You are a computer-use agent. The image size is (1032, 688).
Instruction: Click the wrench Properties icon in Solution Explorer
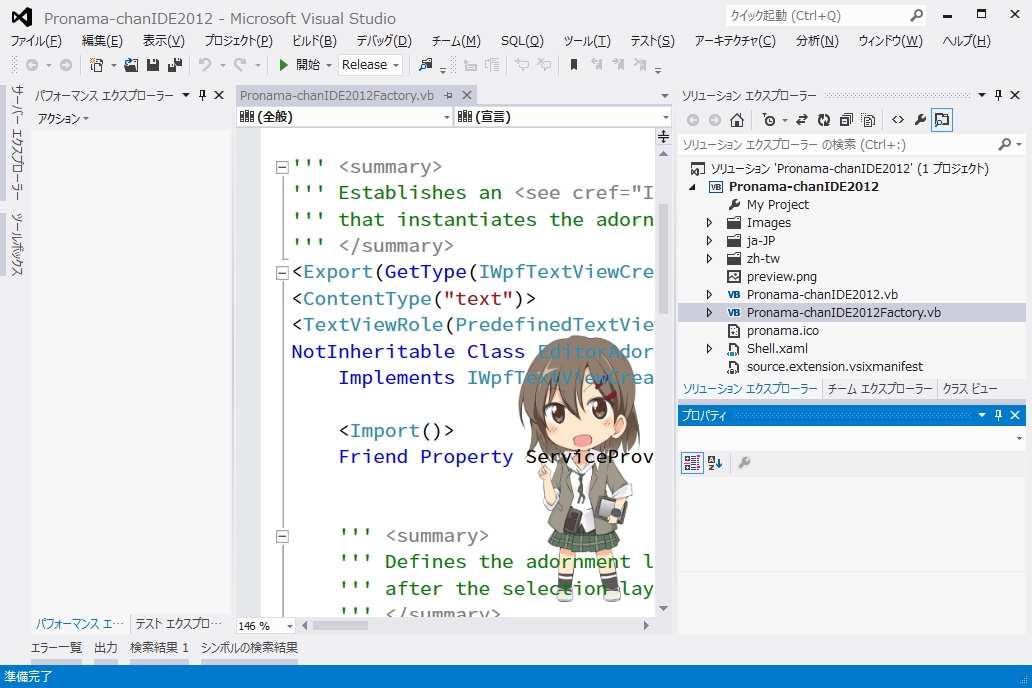920,120
